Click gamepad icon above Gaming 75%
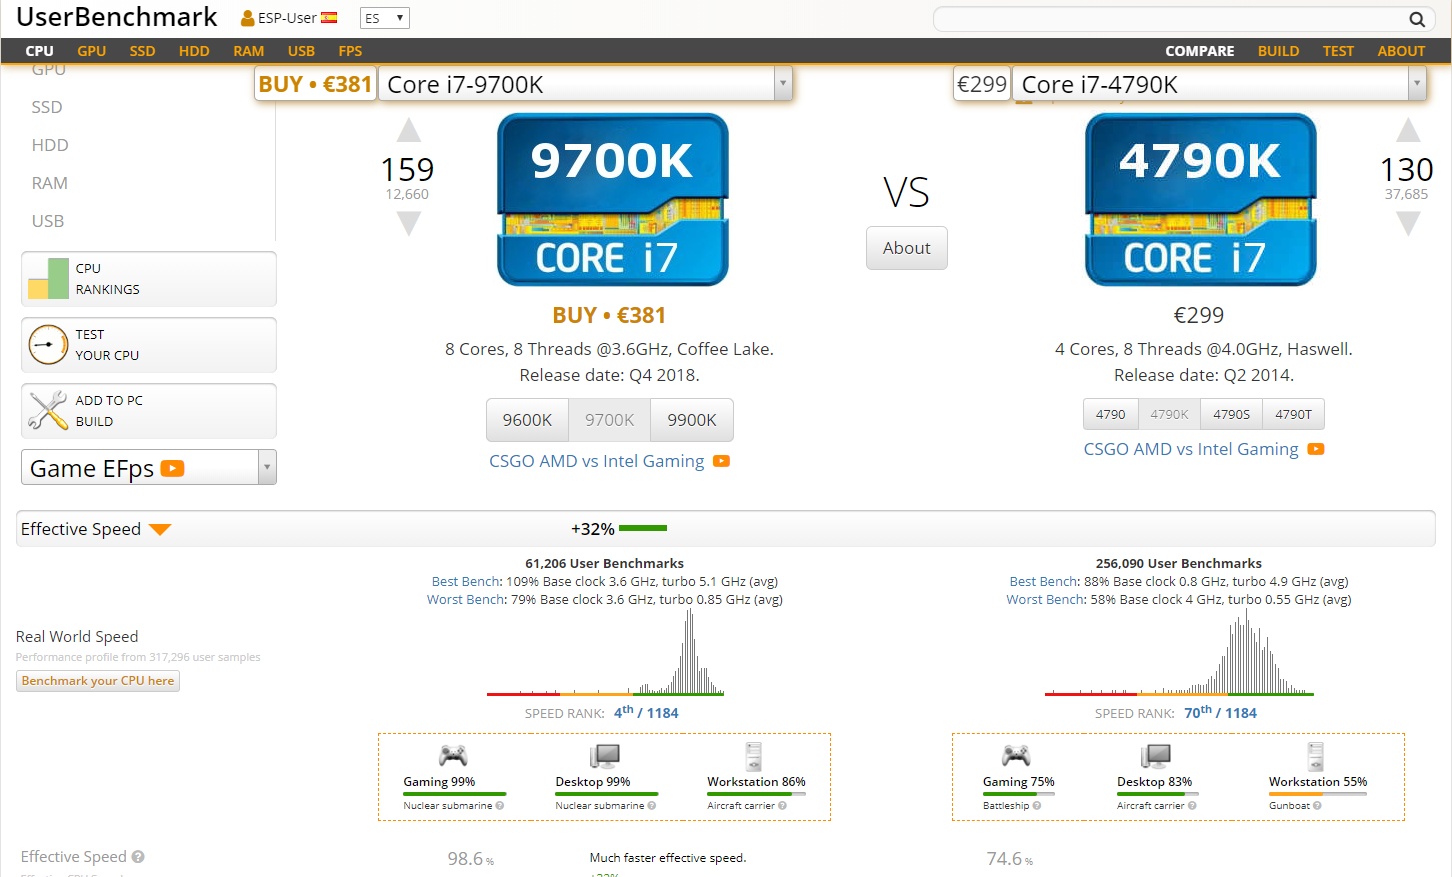Viewport: 1452px width, 877px height. [1016, 755]
